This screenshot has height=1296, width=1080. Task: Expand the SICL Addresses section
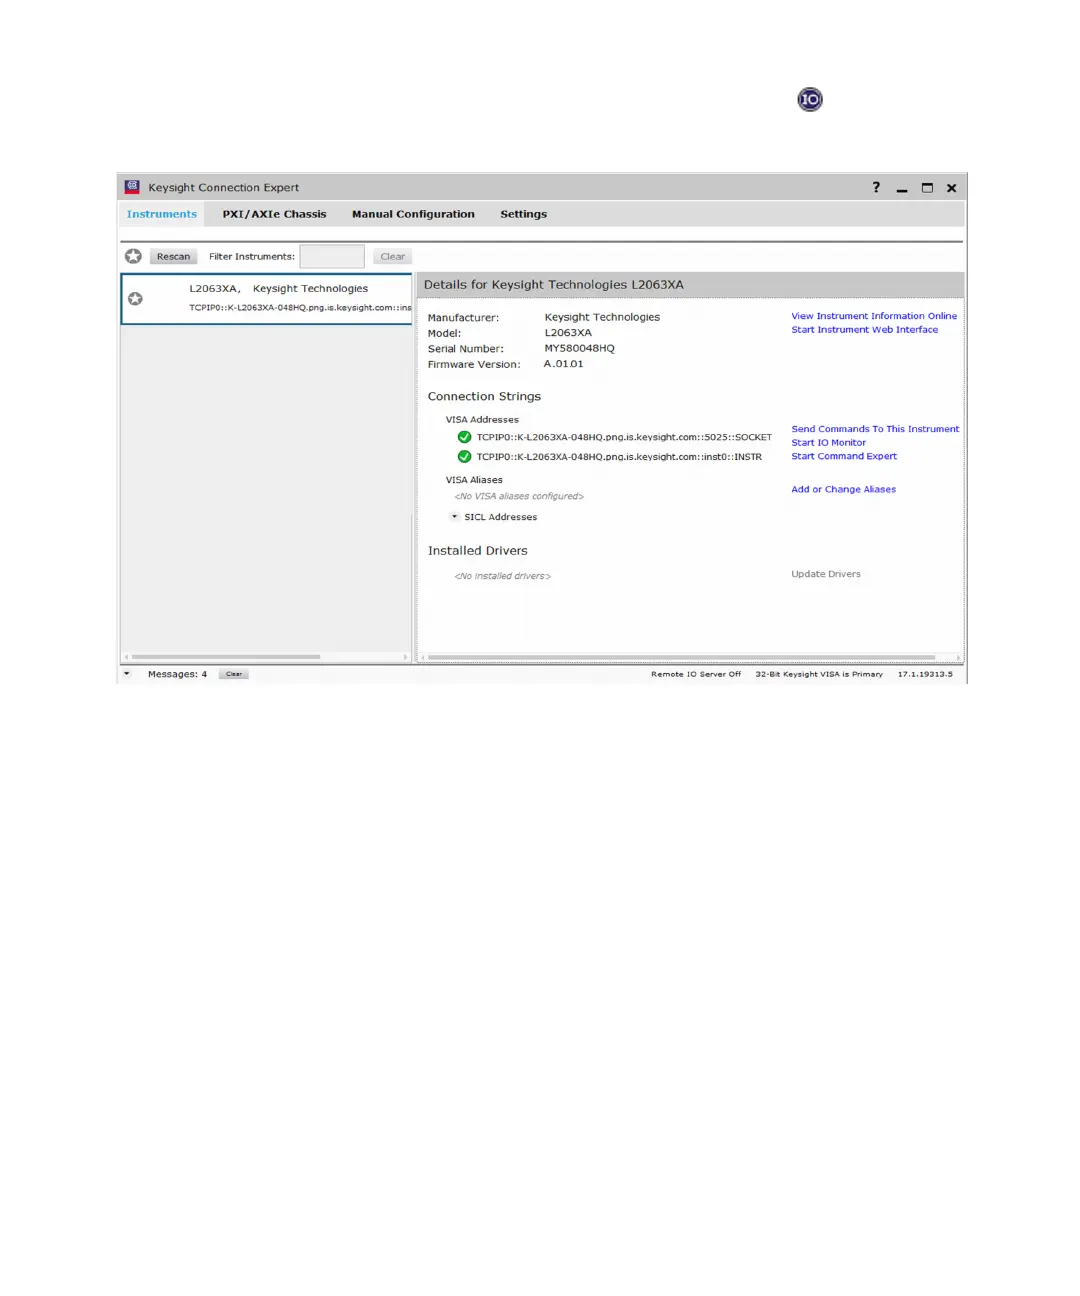pos(454,517)
